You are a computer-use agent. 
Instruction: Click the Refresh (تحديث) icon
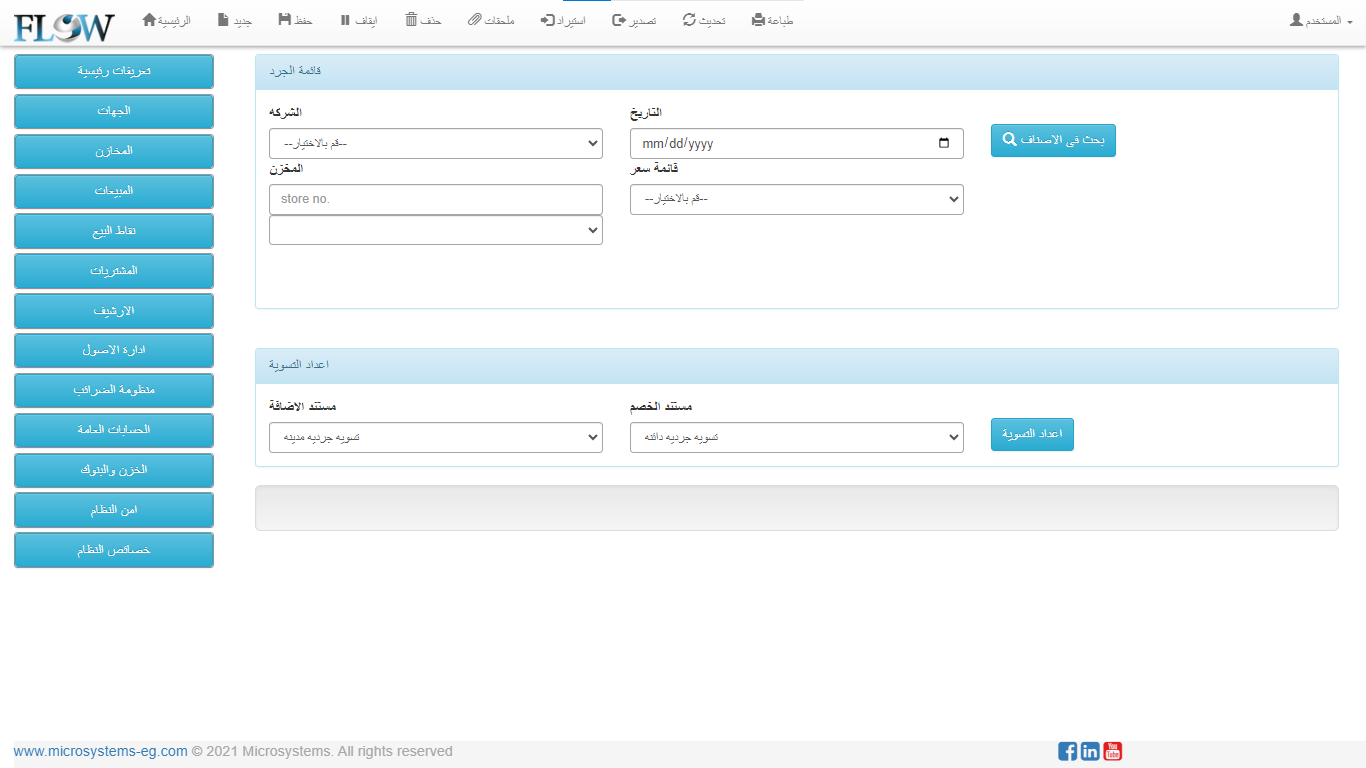point(689,20)
